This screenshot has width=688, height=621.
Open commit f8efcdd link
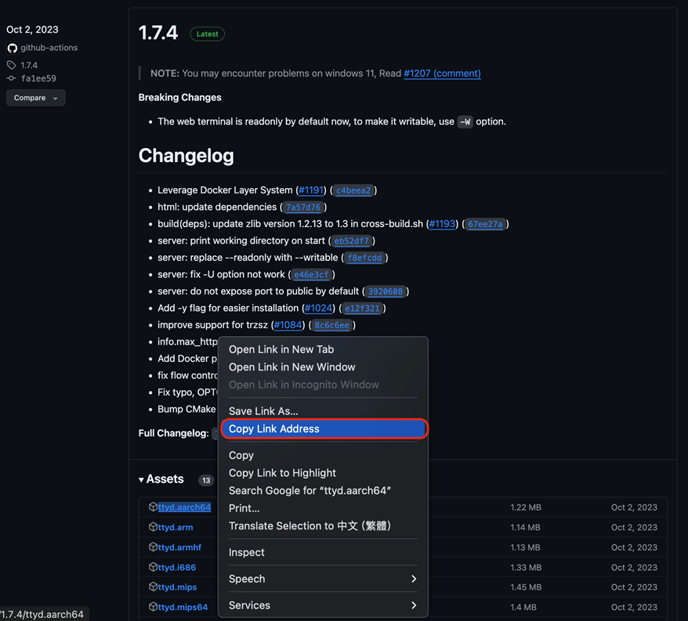coord(365,258)
